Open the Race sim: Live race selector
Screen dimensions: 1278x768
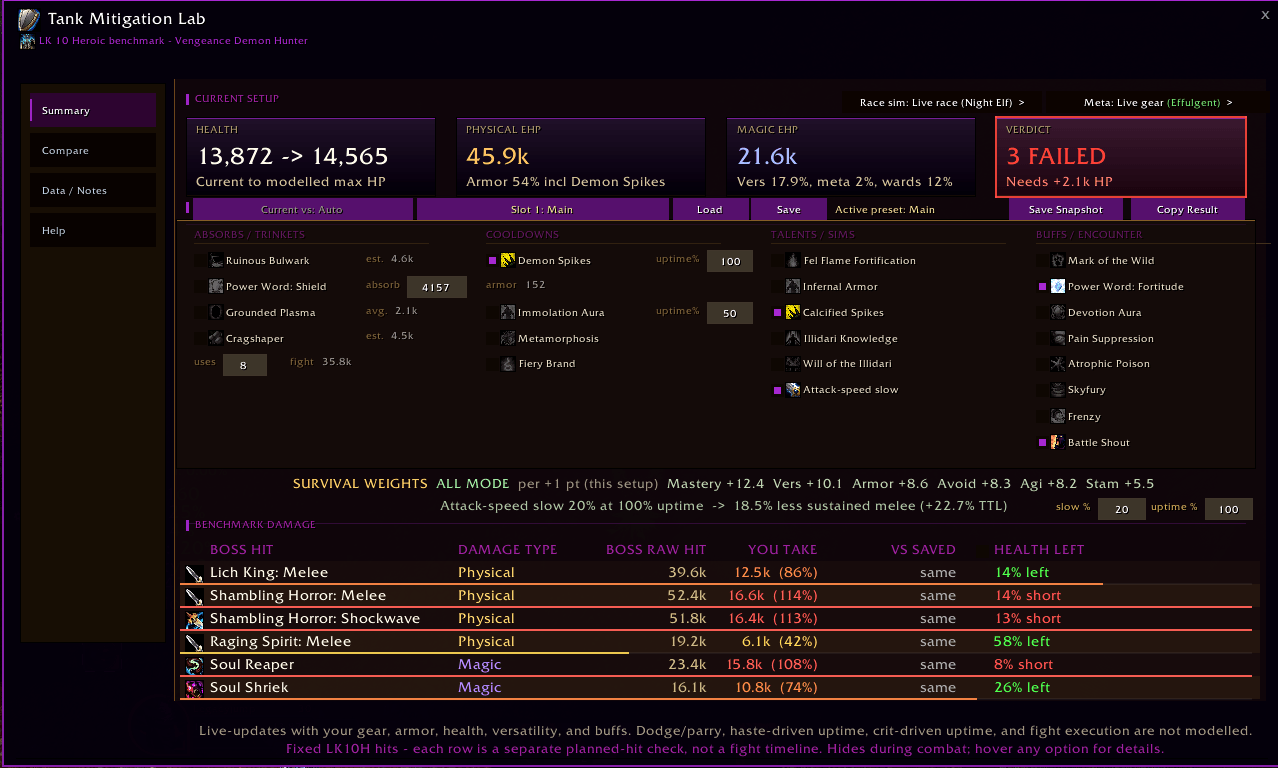pos(942,102)
